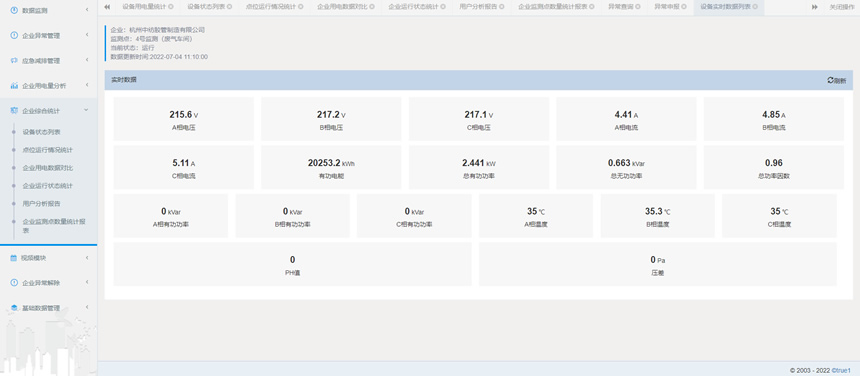Click the 企业用电量分析 chart icon
The width and height of the screenshot is (860, 376).
point(14,86)
